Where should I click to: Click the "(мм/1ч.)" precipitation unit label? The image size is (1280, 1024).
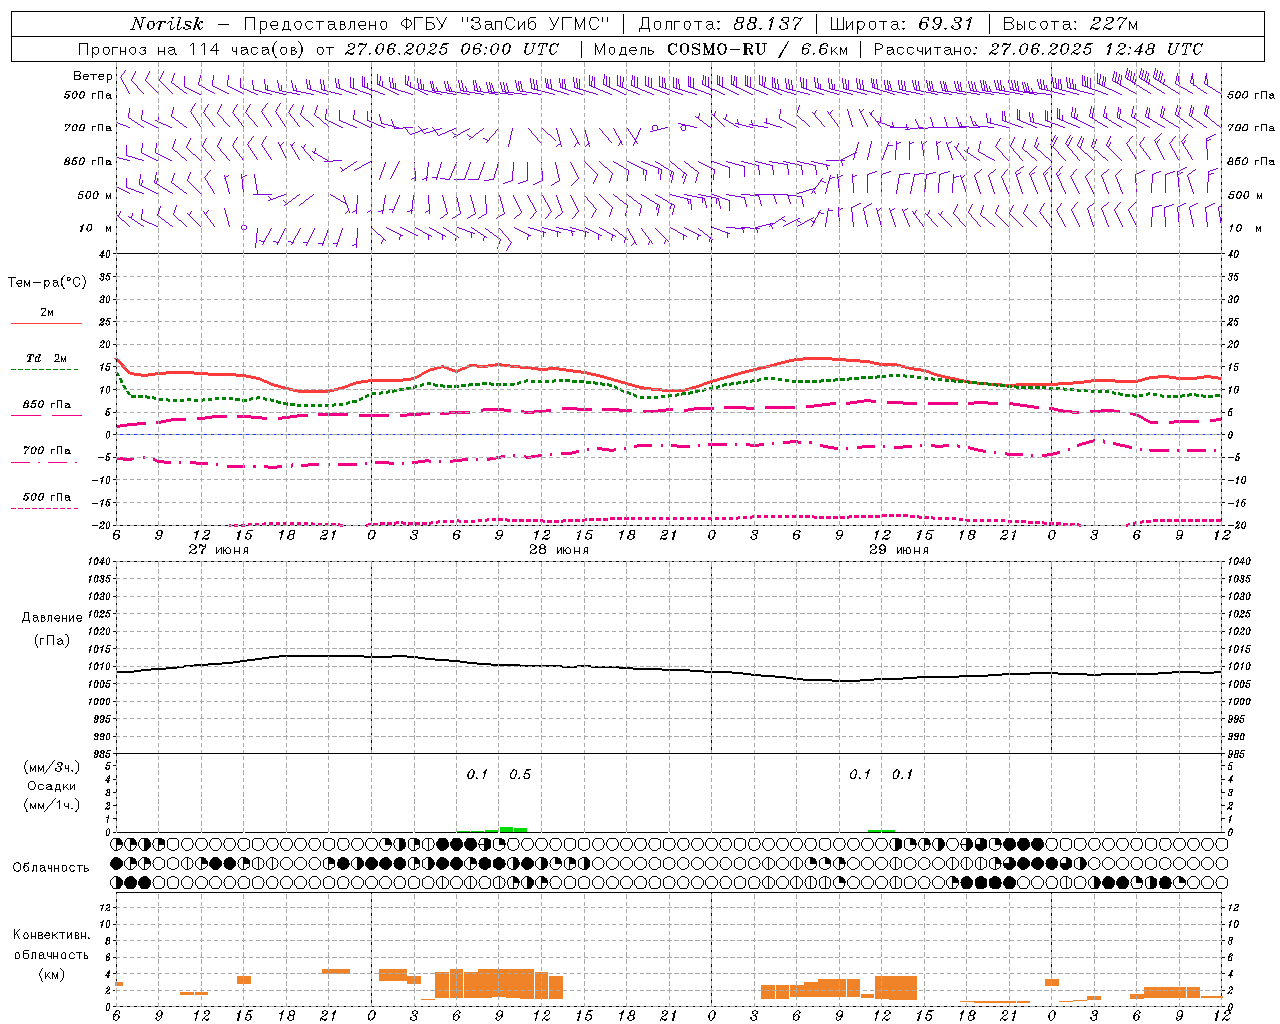tap(52, 805)
